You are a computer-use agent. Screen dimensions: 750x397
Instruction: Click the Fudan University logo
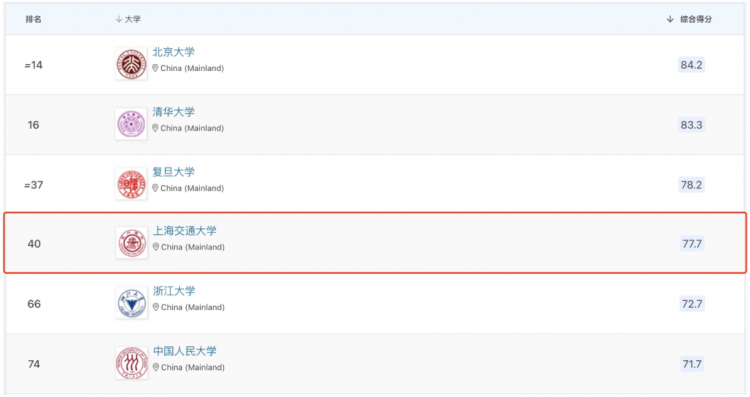point(131,184)
